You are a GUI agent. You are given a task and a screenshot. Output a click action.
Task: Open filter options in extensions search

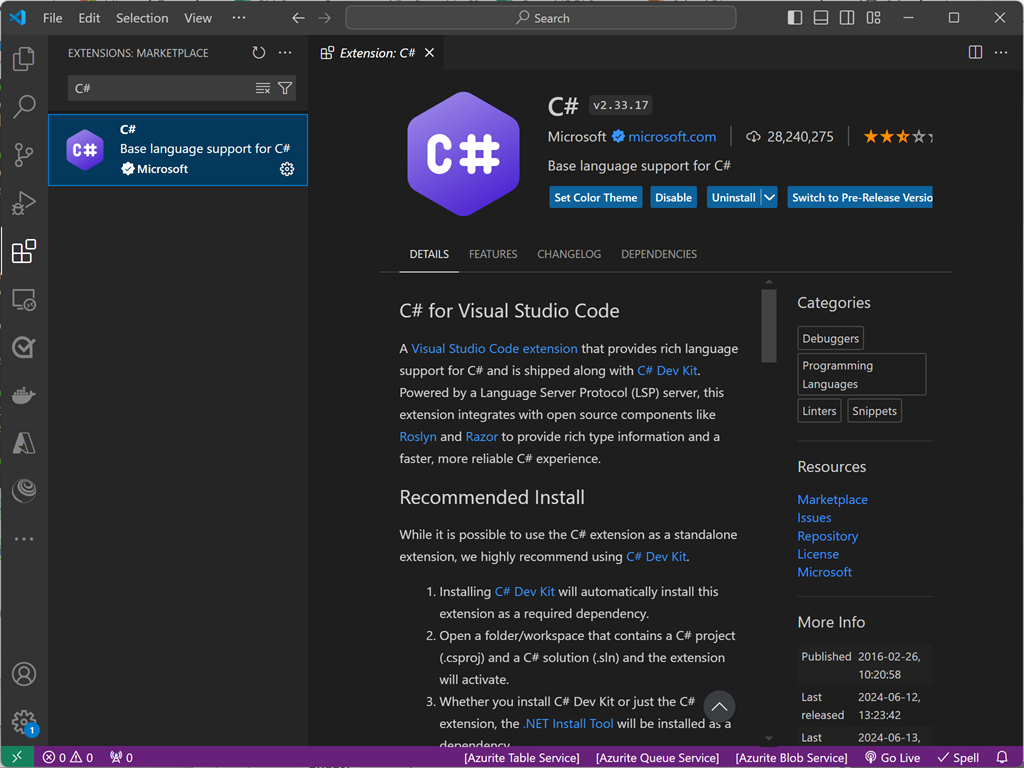[x=286, y=88]
